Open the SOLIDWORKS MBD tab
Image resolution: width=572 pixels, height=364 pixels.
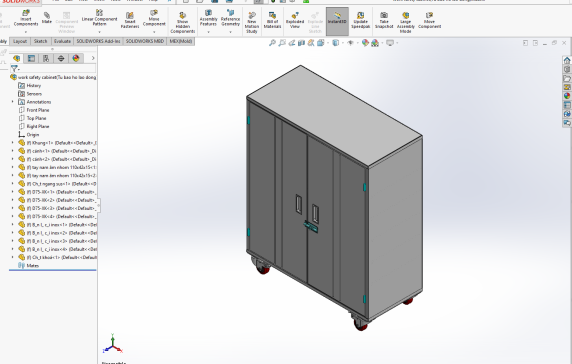(144, 41)
